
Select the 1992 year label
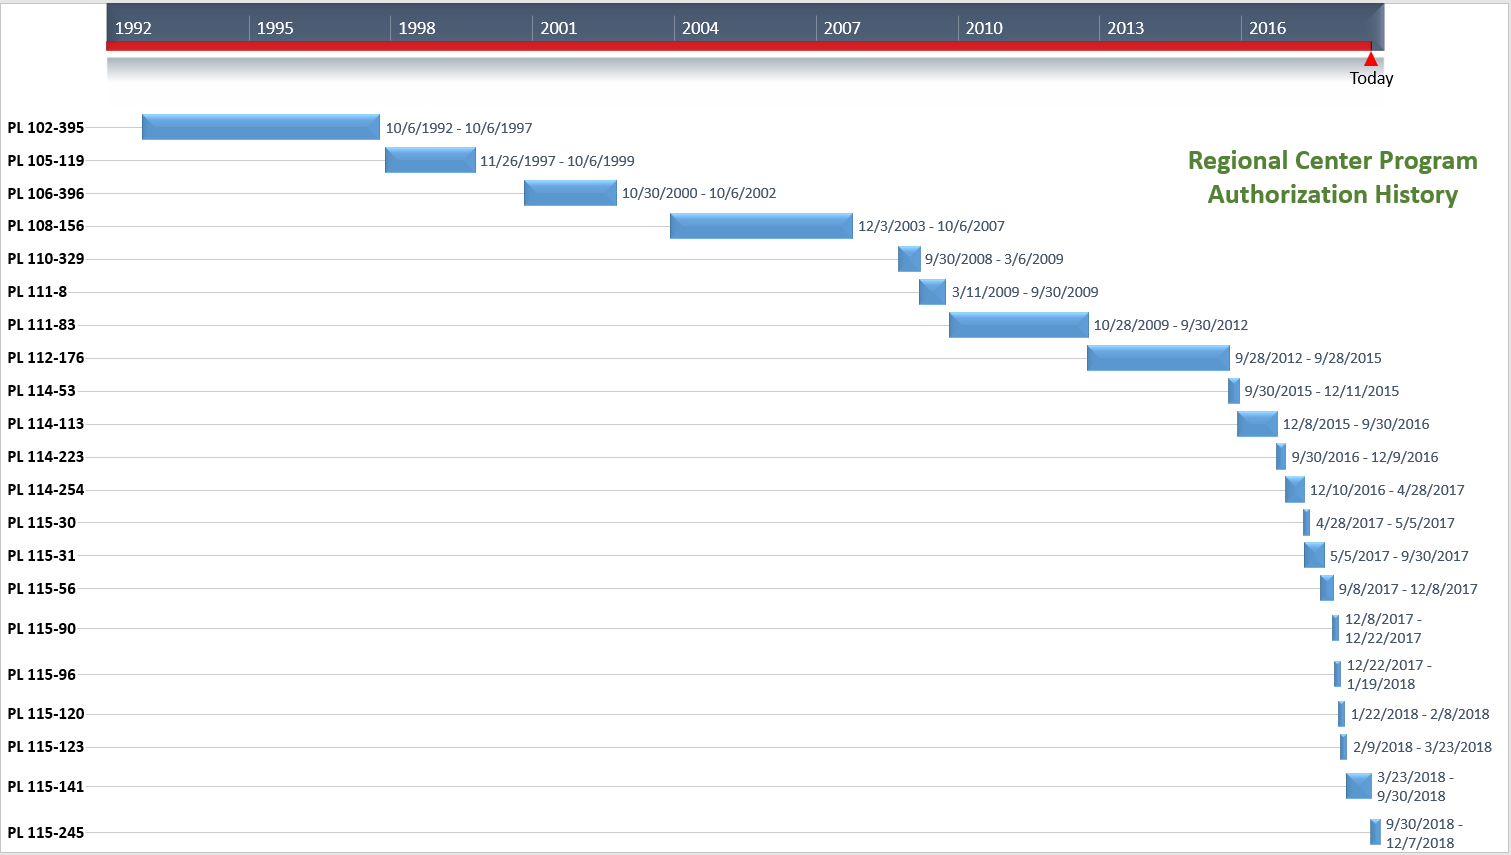[133, 28]
